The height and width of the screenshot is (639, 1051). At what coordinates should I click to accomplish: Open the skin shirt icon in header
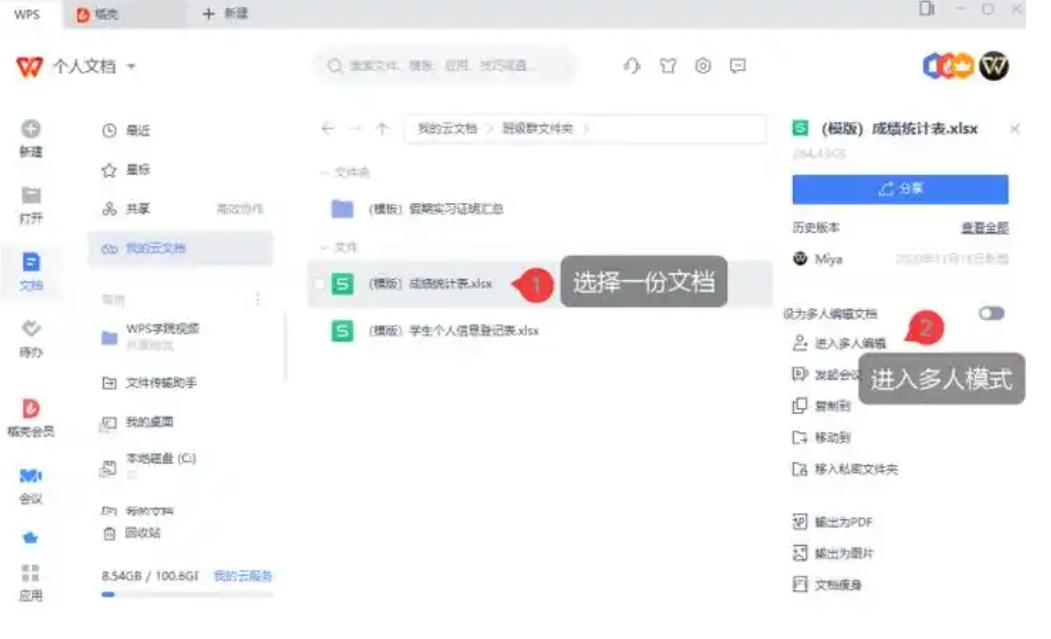click(x=668, y=66)
